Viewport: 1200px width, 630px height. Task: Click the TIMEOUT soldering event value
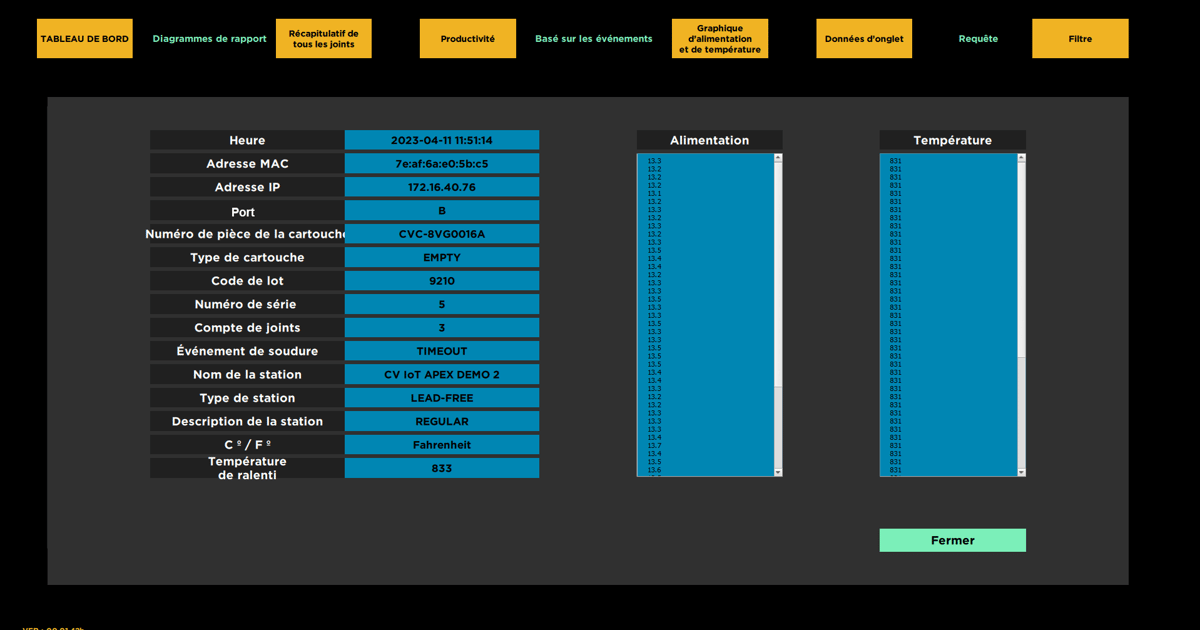(x=441, y=351)
